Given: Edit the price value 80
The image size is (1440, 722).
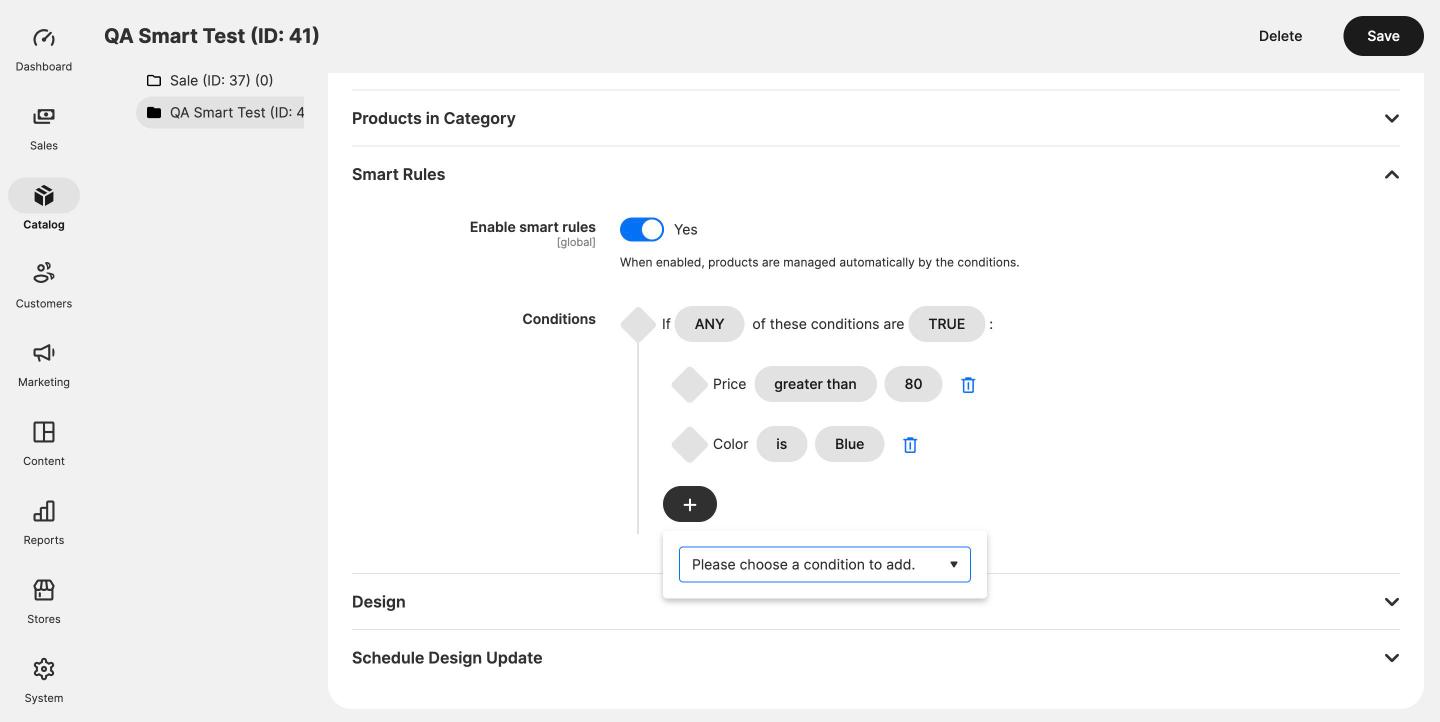Looking at the screenshot, I should (913, 384).
